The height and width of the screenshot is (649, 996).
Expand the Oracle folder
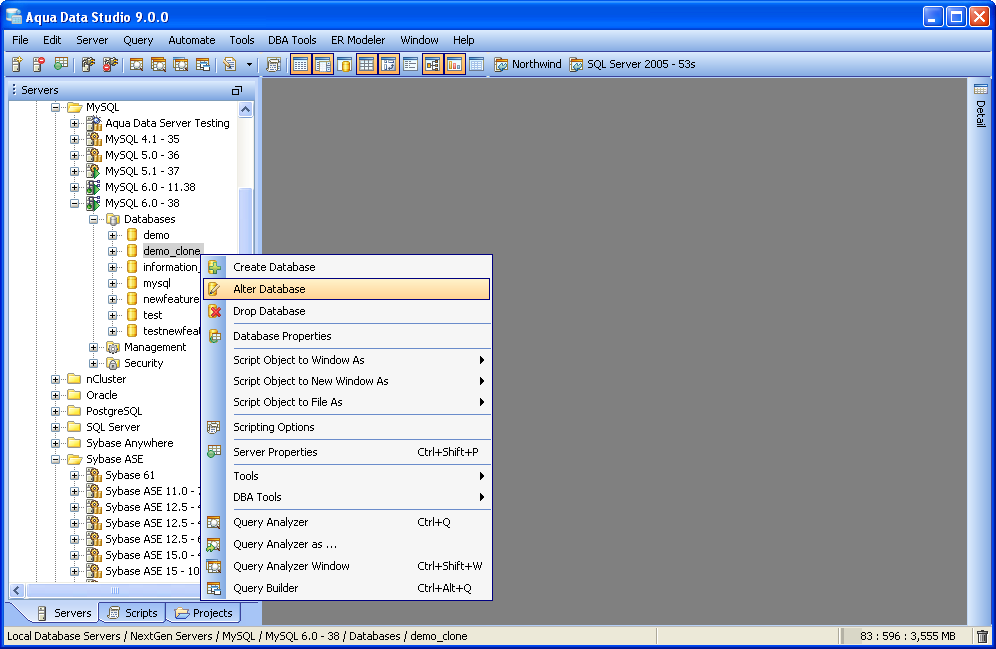coord(55,395)
